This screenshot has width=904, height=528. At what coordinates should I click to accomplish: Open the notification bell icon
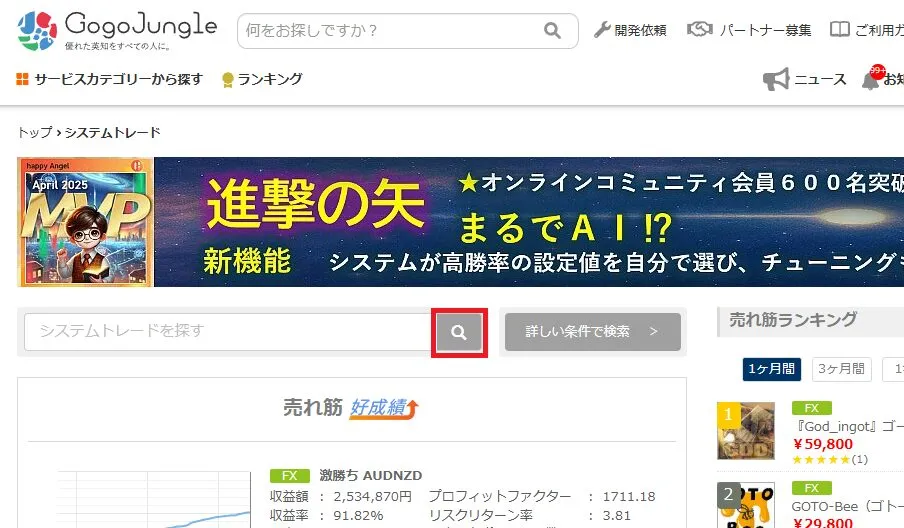tap(870, 80)
